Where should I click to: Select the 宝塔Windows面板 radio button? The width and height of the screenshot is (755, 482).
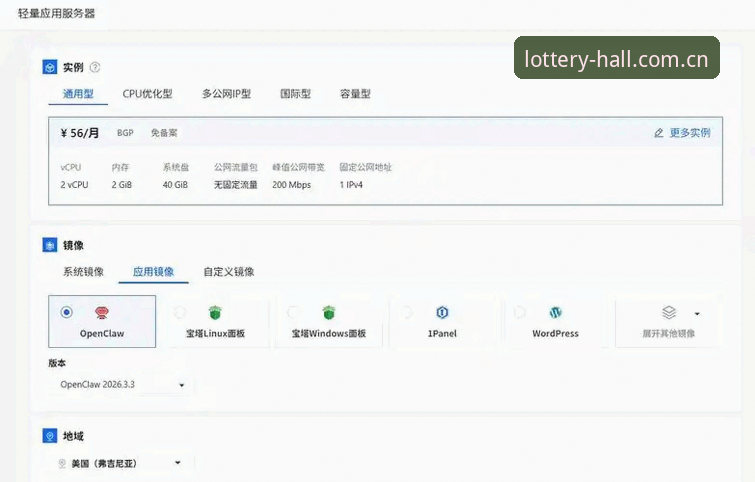click(293, 312)
